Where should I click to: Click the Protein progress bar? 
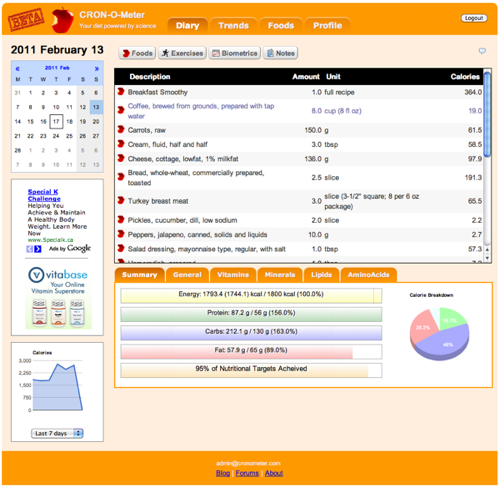[251, 314]
